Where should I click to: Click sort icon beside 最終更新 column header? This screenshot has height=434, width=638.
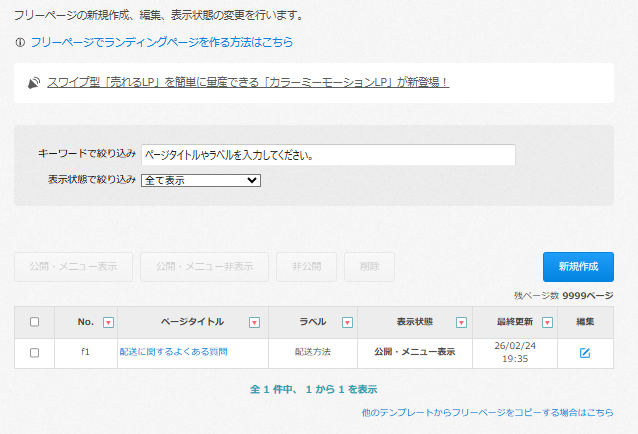coord(544,322)
